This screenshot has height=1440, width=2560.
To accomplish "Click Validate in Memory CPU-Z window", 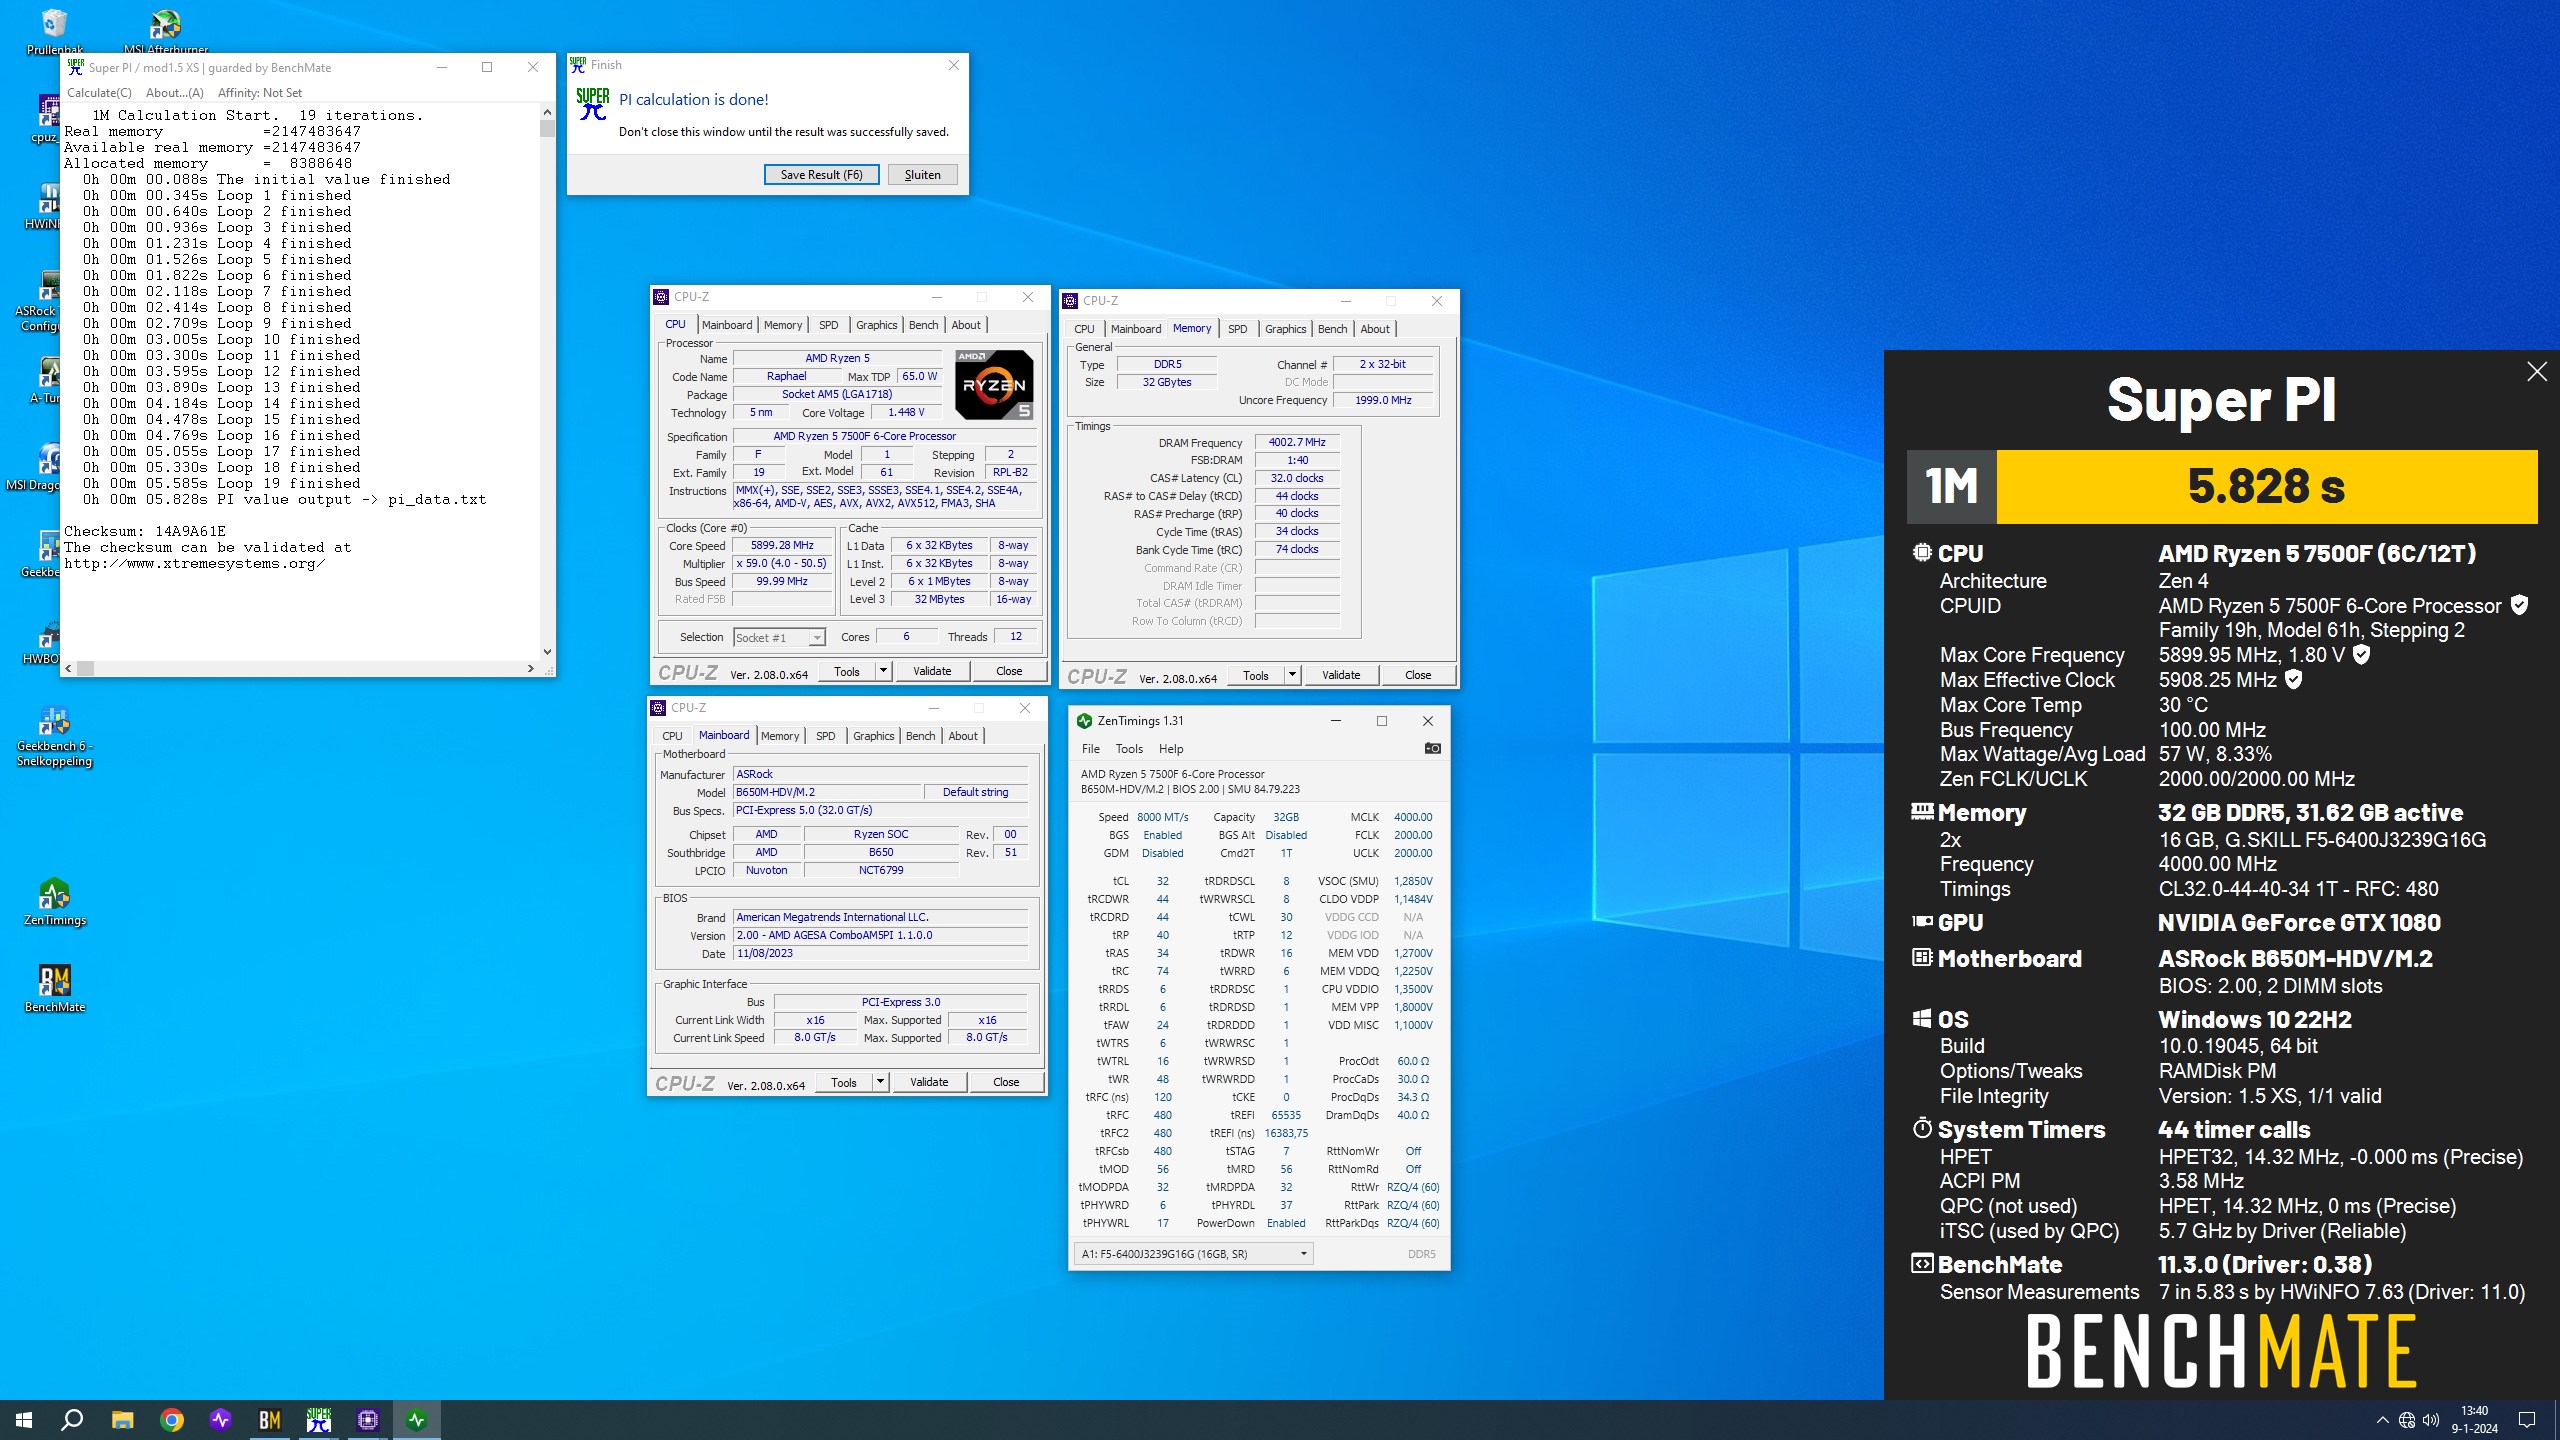I will click(1341, 675).
